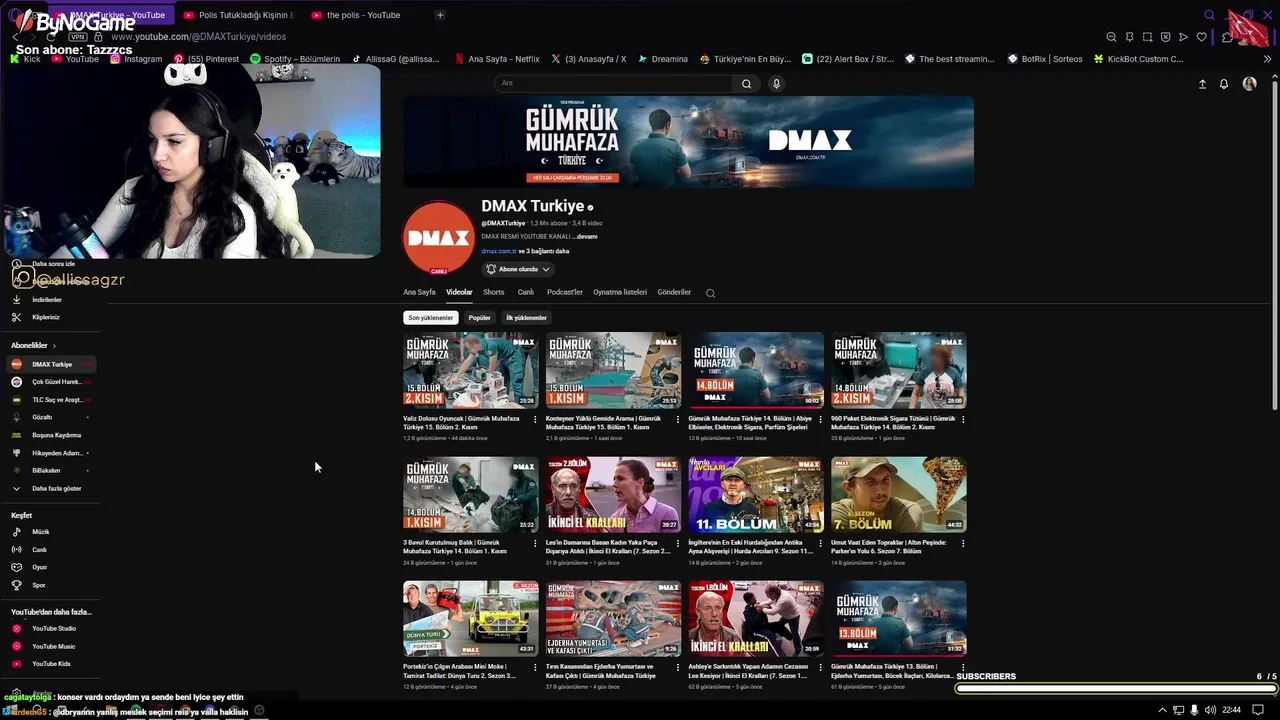Screen dimensions: 1280x720
Task: Show more bookmarks with the double chevron
Action: (x=1268, y=59)
